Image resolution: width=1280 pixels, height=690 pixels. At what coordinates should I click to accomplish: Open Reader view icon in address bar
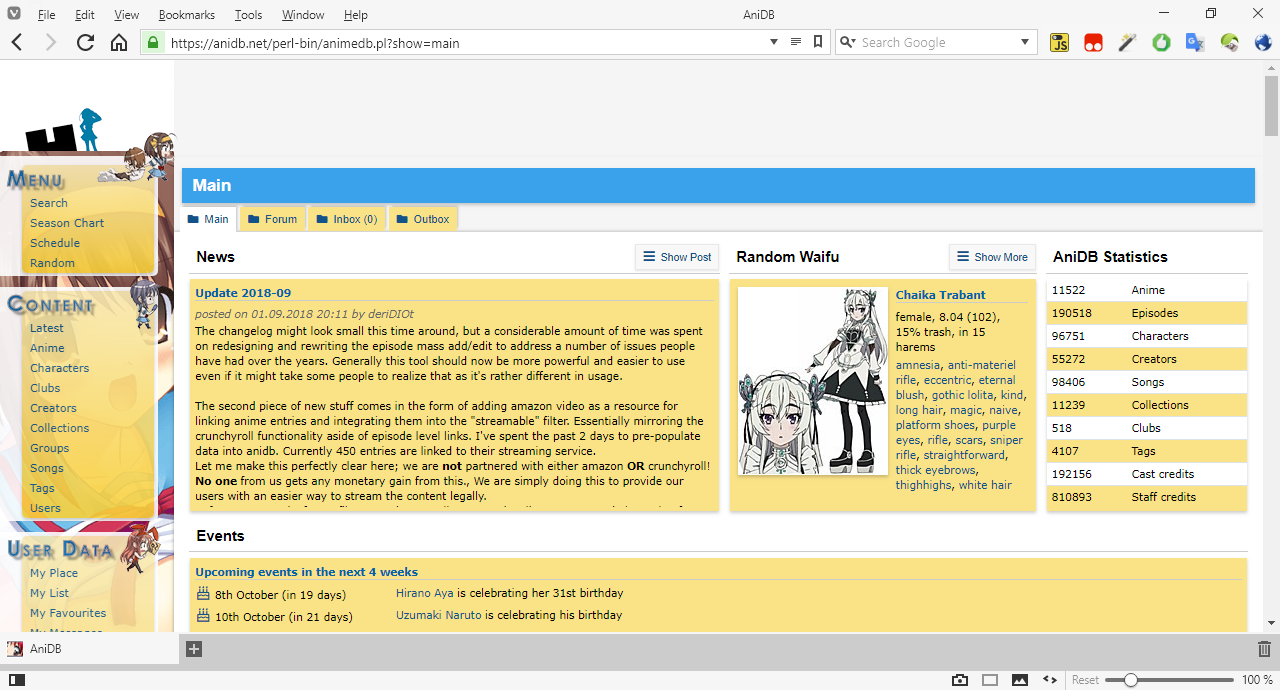click(796, 42)
